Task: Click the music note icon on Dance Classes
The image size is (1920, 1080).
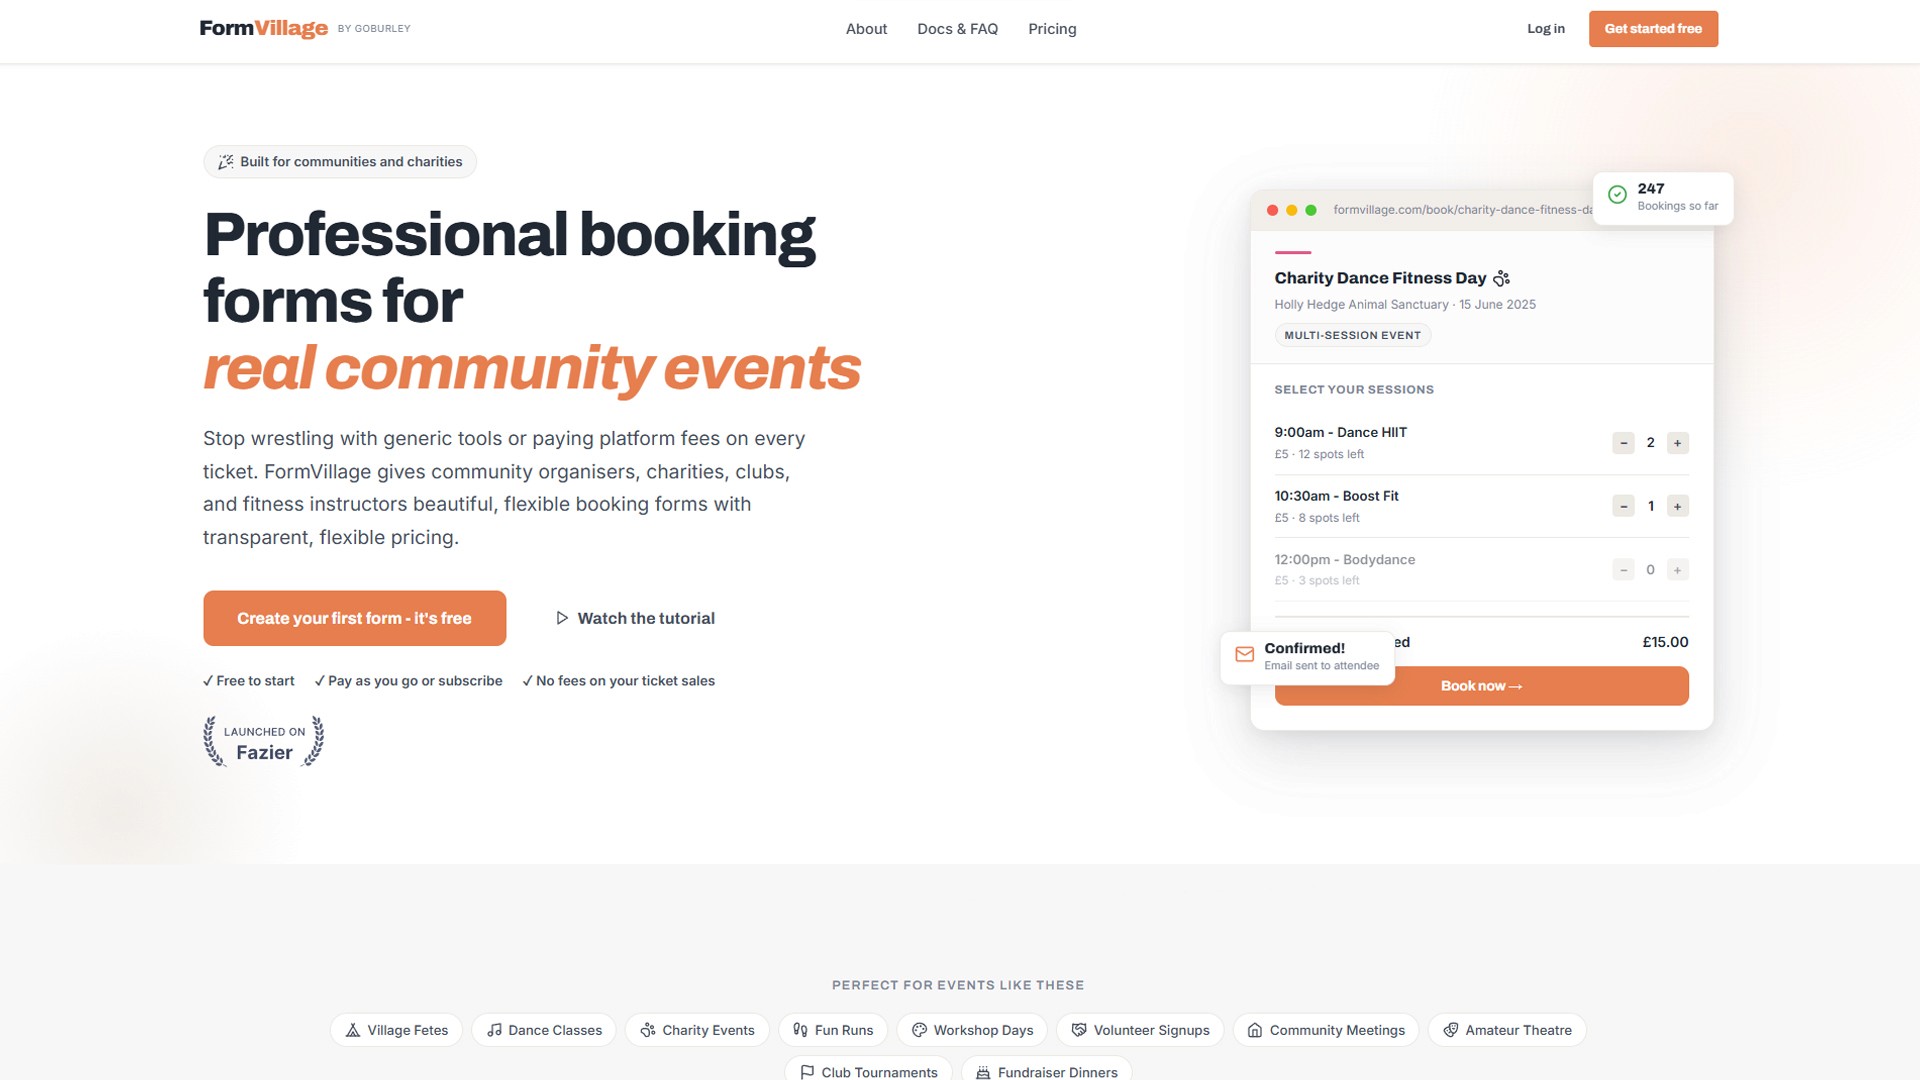Action: 494,1030
